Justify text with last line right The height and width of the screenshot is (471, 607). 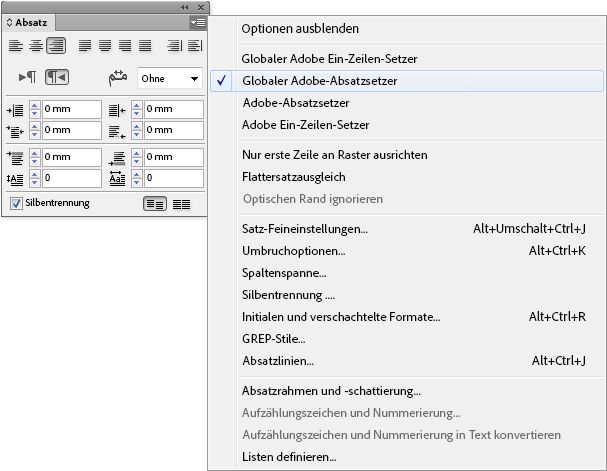[125, 46]
